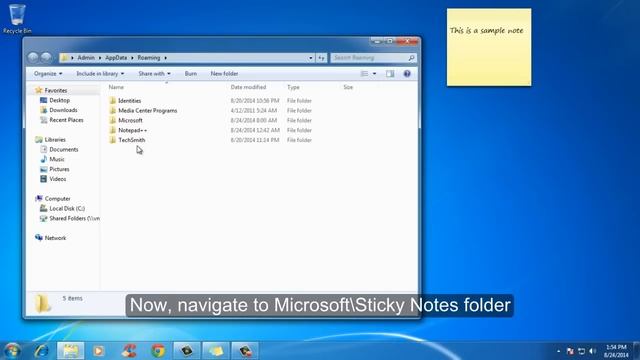
Task: Select the TechSmith folder
Action: (131, 140)
